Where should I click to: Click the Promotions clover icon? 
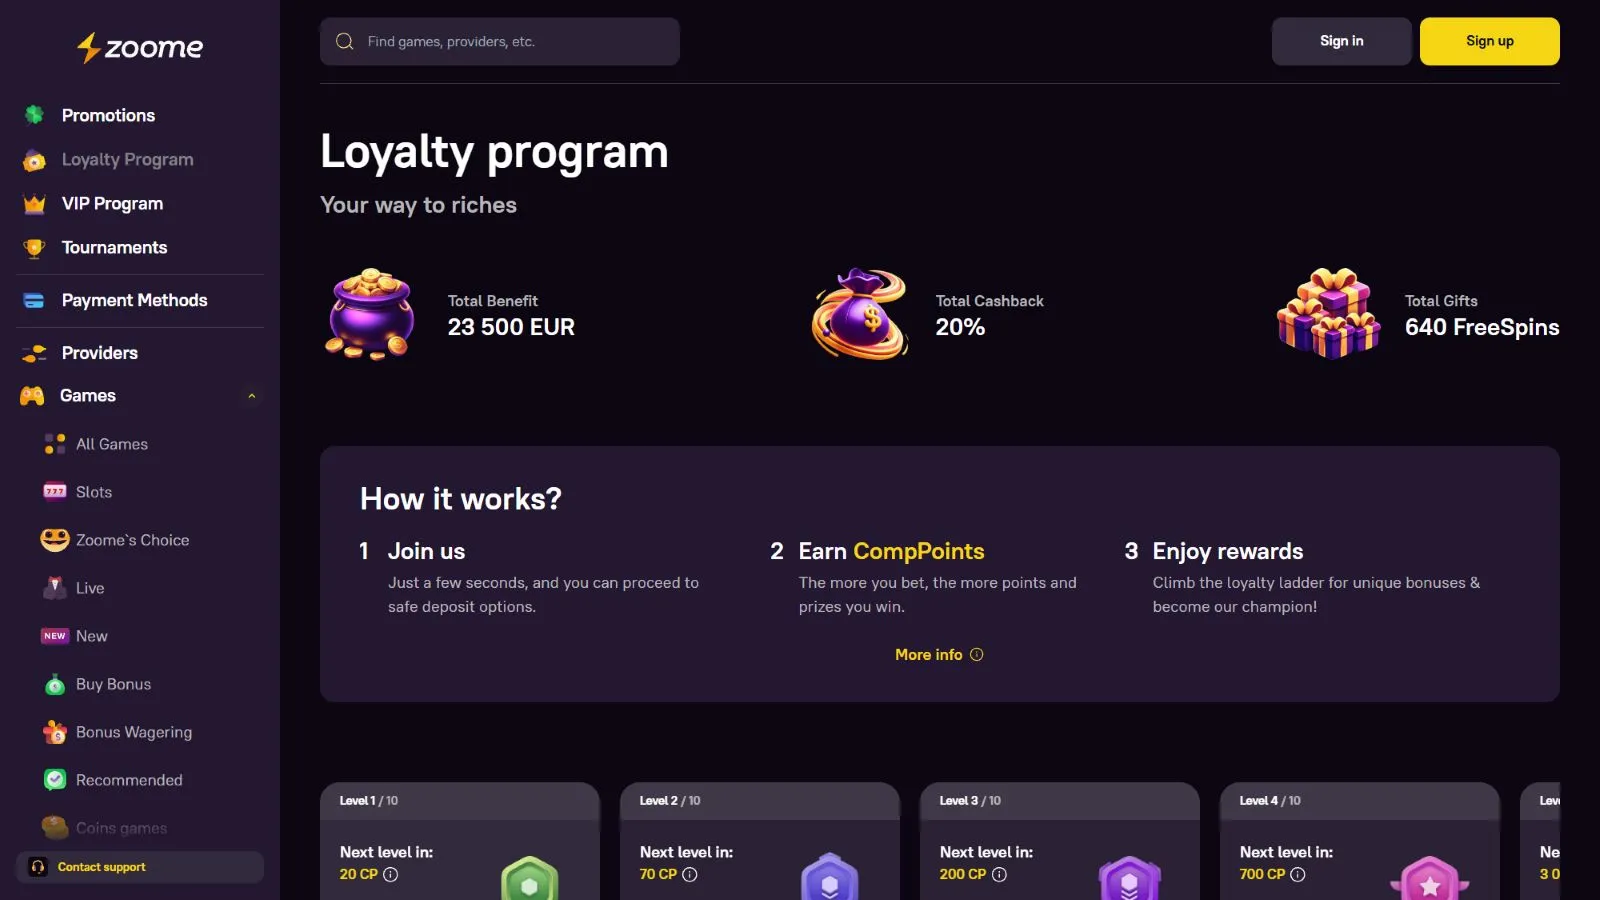pos(34,115)
